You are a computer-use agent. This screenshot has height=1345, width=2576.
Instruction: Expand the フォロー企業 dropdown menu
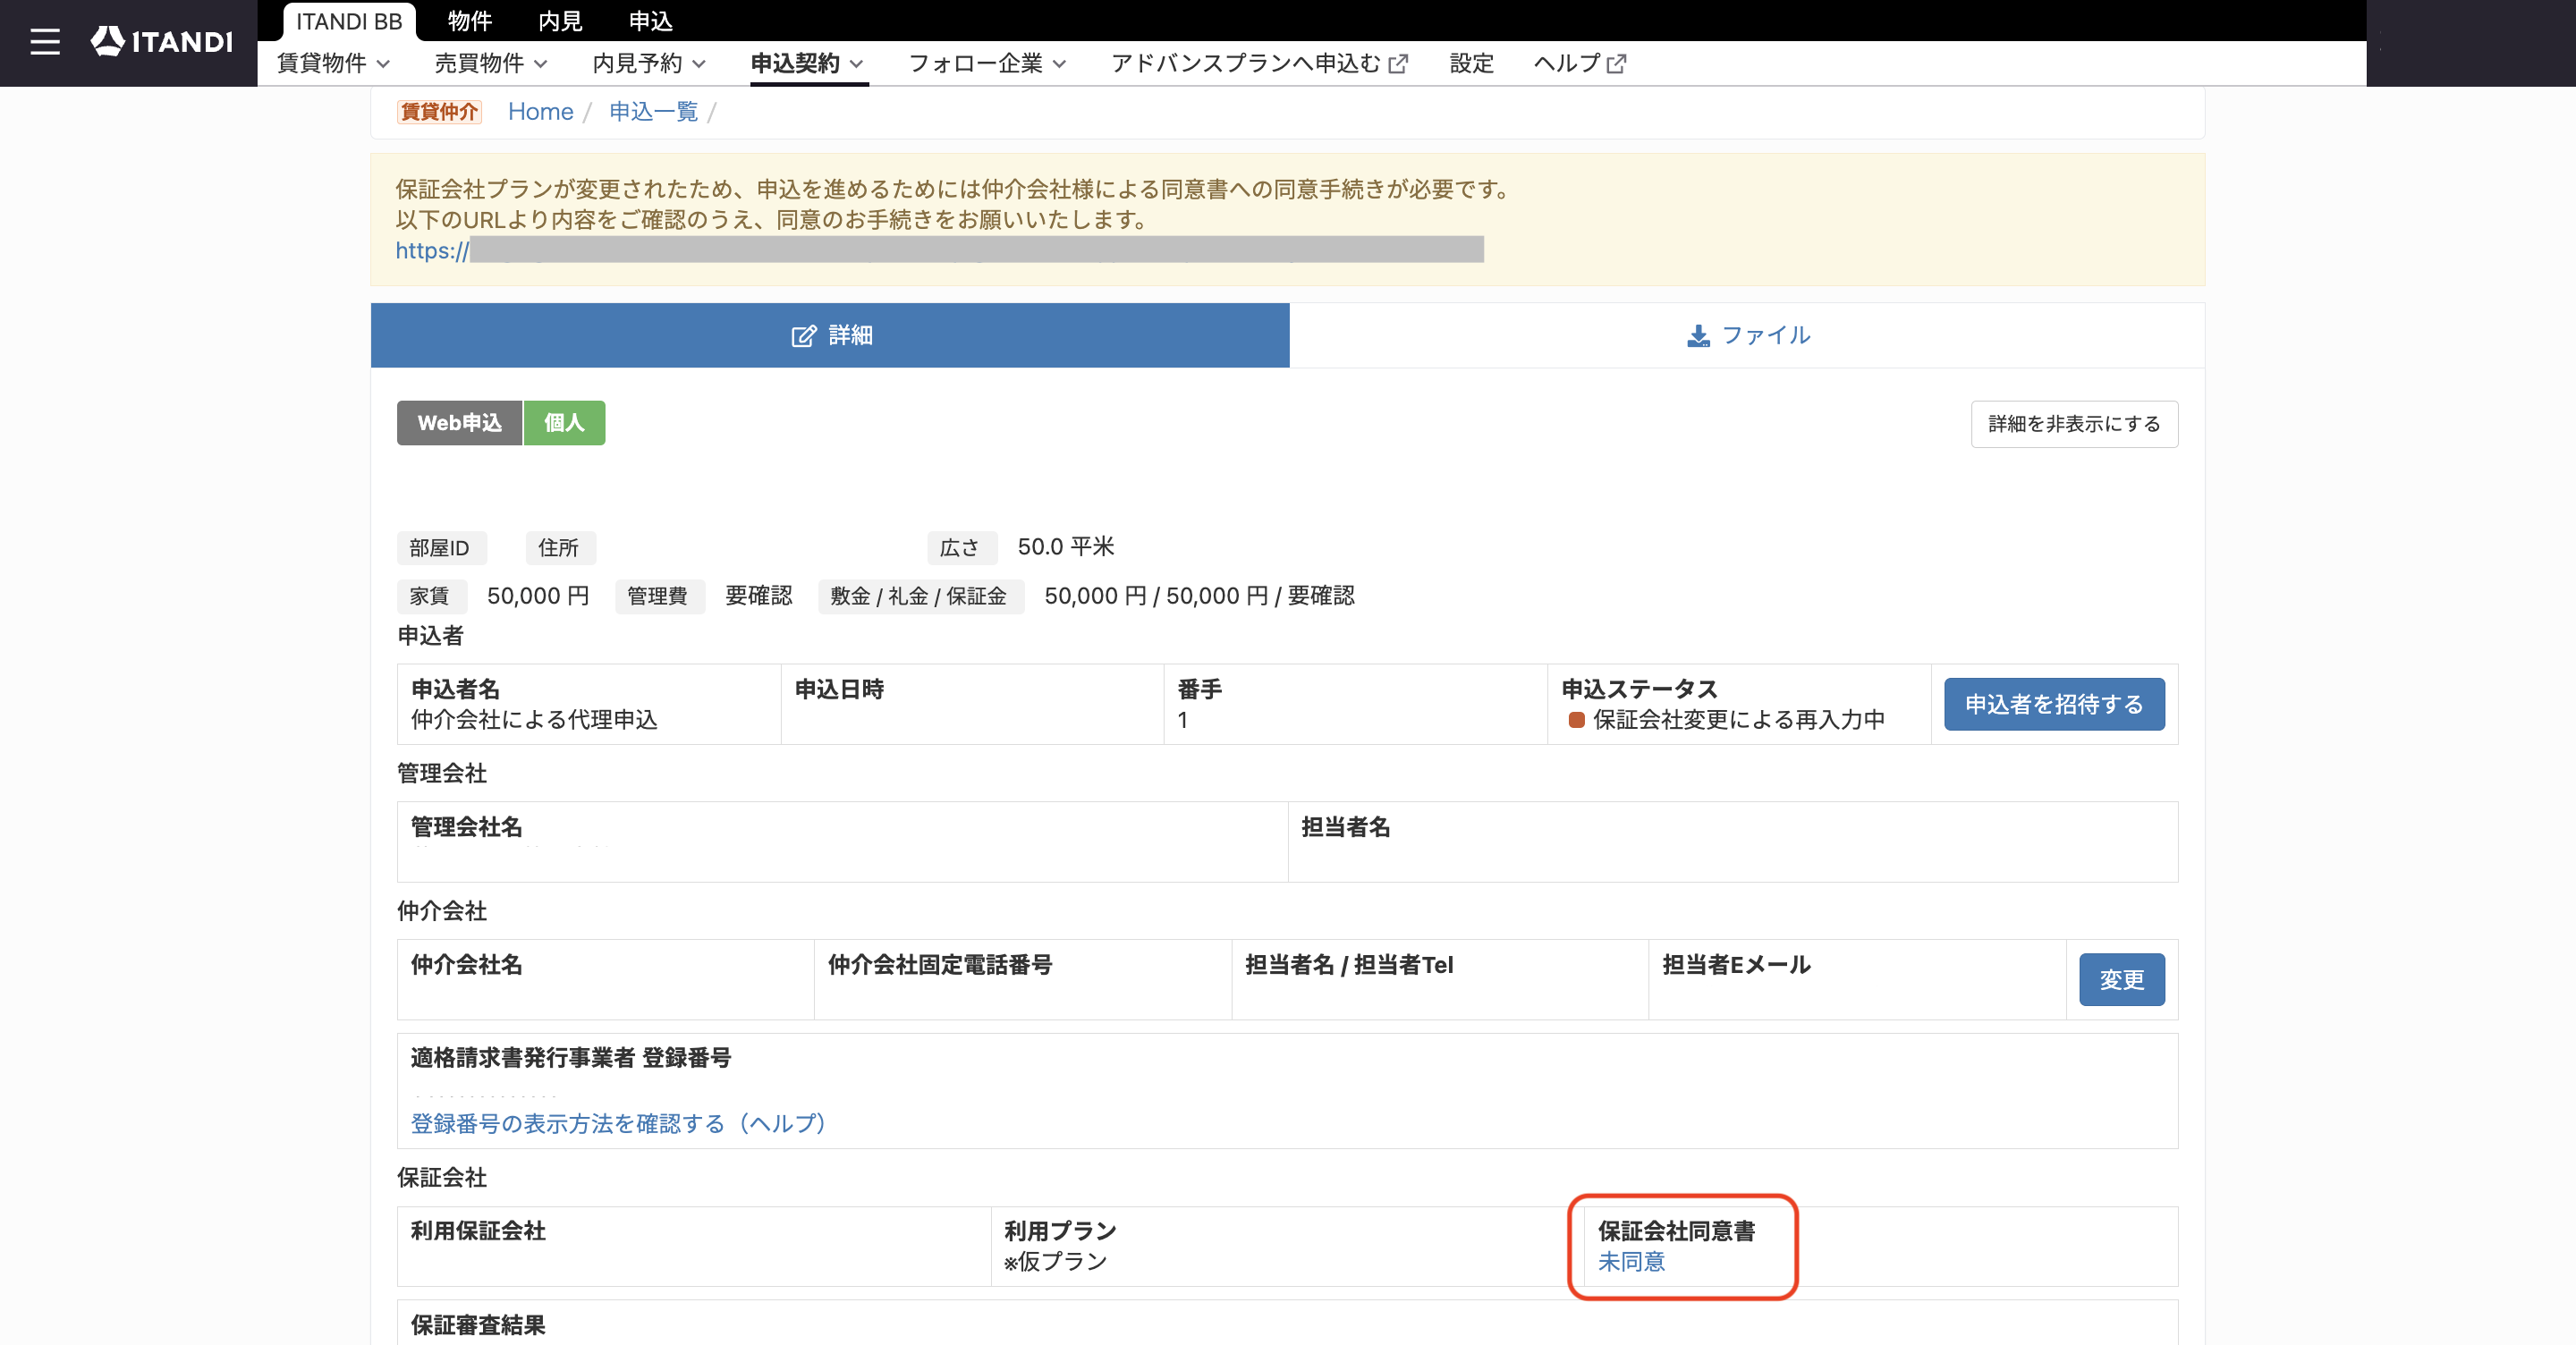(987, 63)
